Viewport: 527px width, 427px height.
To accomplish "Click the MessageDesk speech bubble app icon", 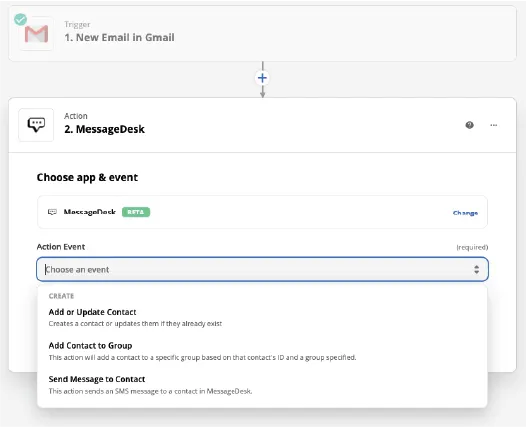I will pos(36,125).
